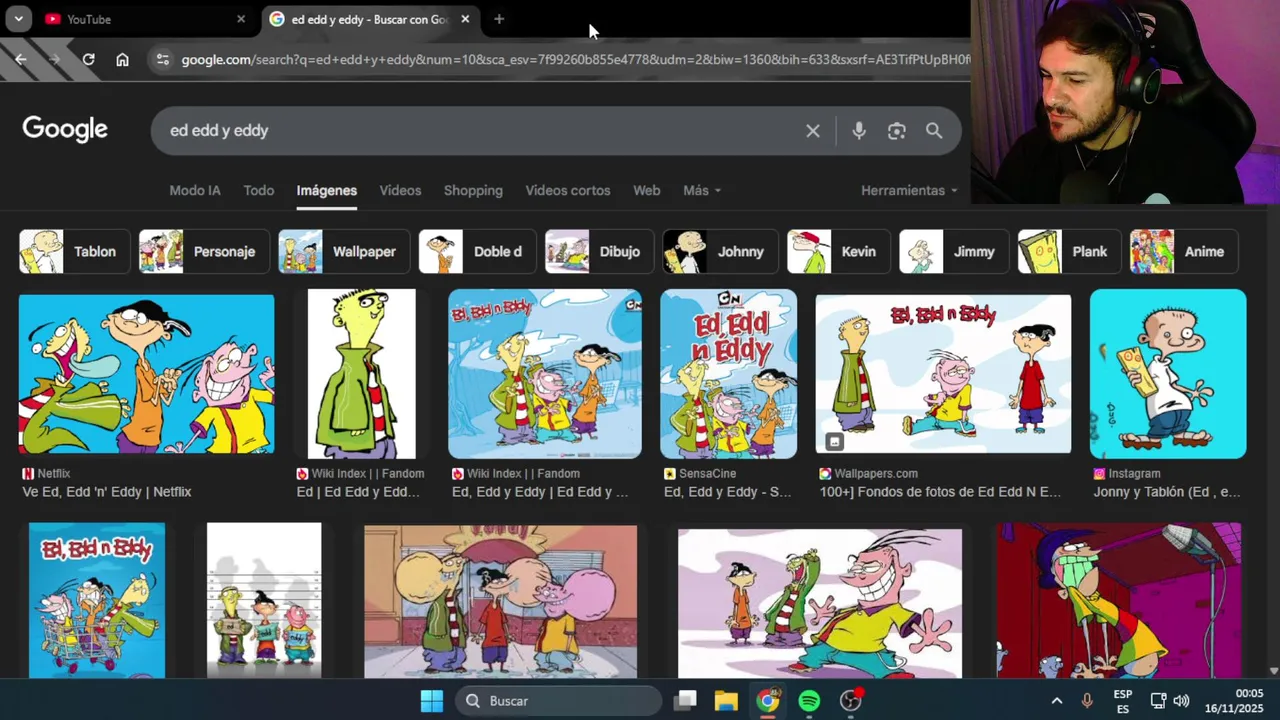This screenshot has width=1280, height=720.
Task: Filter by the Personaje chip
Action: (204, 252)
